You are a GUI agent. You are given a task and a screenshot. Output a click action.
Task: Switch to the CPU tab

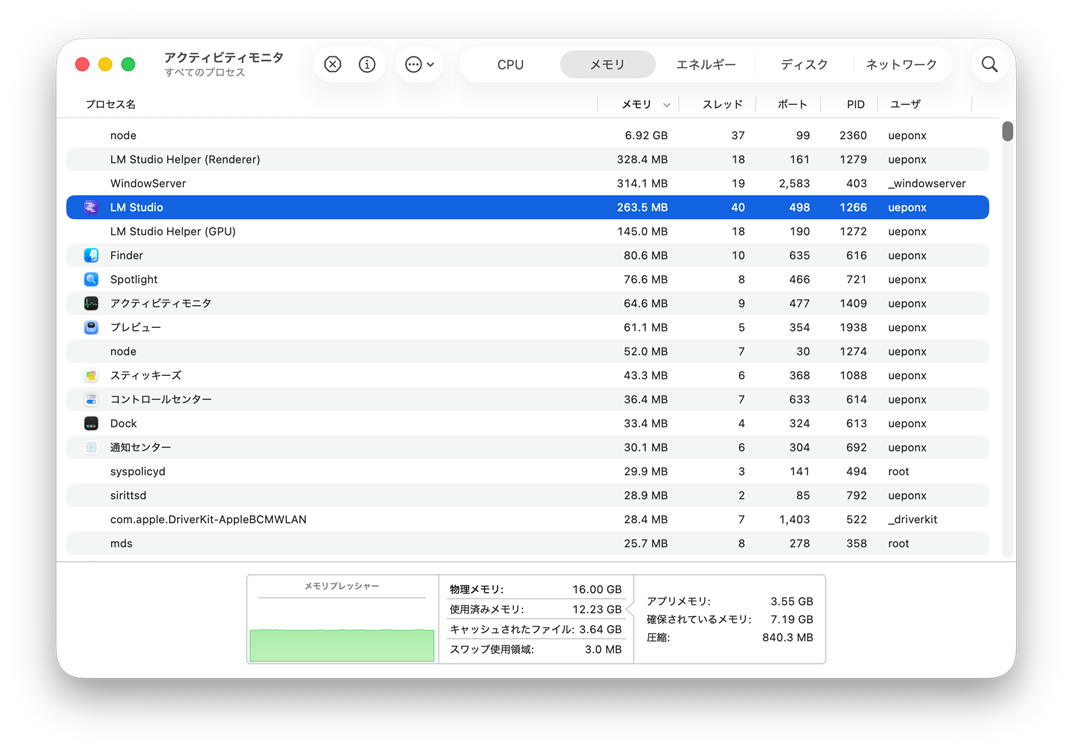coord(510,64)
